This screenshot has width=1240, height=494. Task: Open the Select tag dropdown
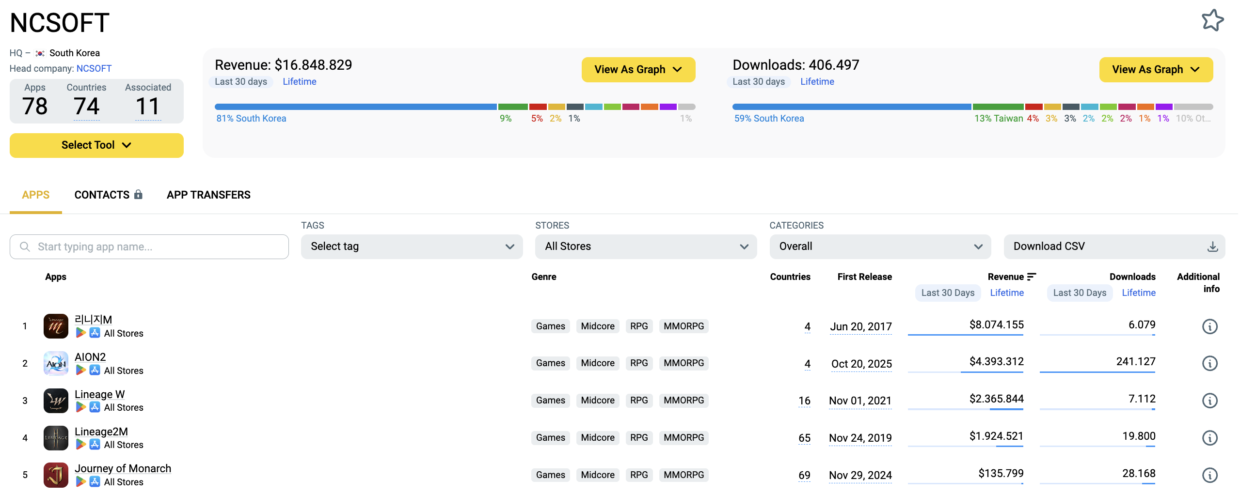pos(411,247)
